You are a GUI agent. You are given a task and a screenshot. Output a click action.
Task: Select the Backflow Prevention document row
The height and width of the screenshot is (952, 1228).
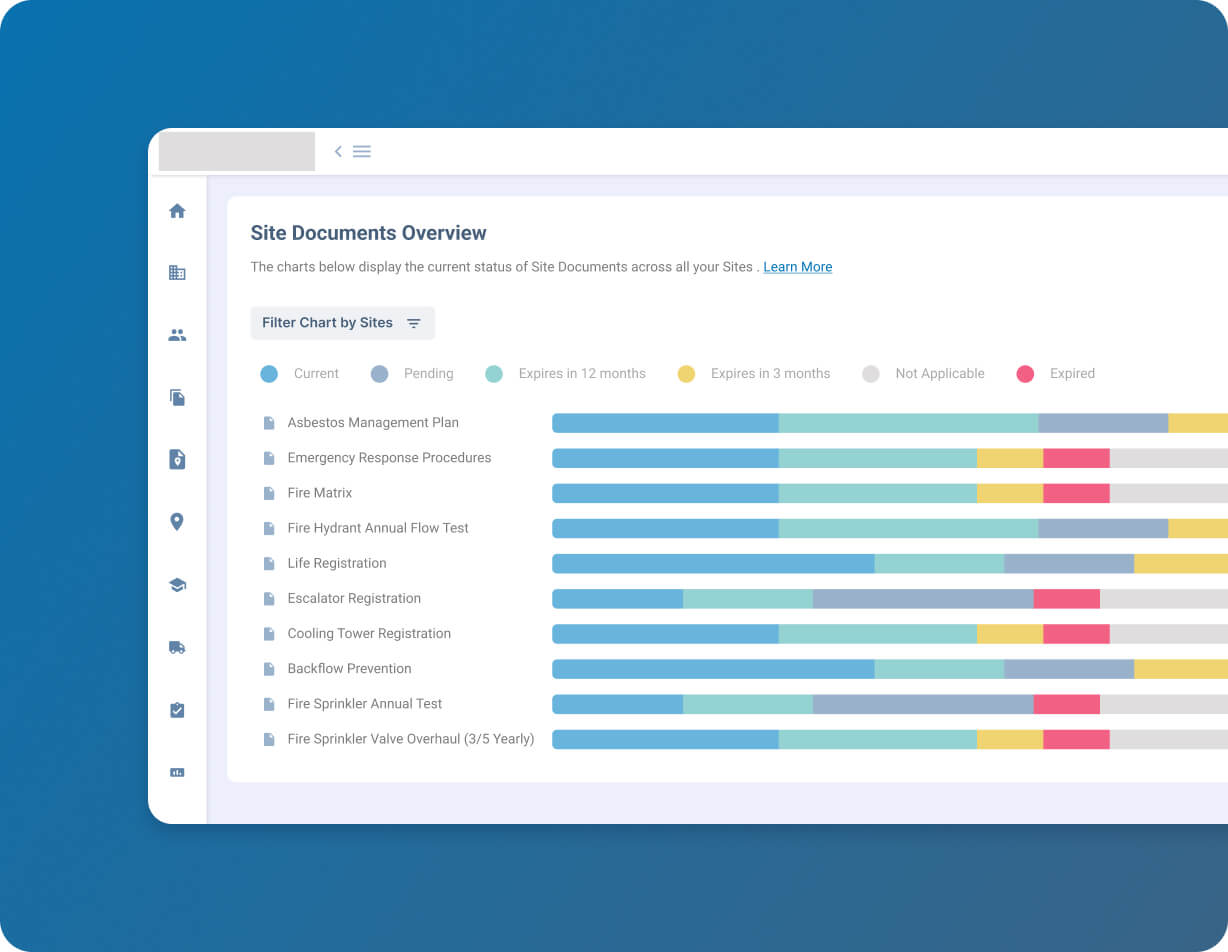pyautogui.click(x=349, y=669)
